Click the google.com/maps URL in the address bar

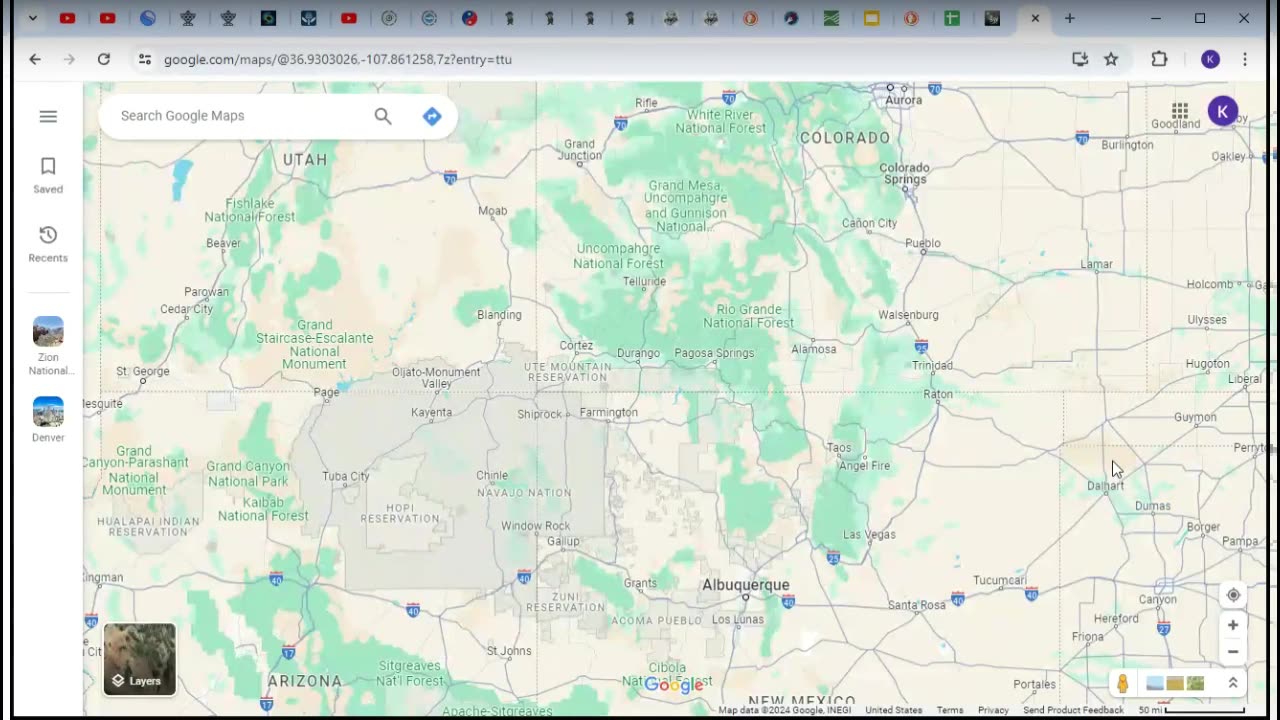click(338, 59)
